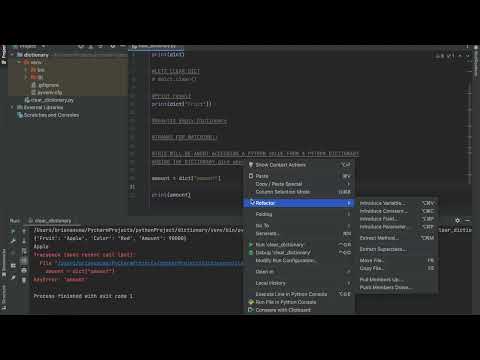The height and width of the screenshot is (360, 480).
Task: Hide the Project tool window
Action: 123,46
